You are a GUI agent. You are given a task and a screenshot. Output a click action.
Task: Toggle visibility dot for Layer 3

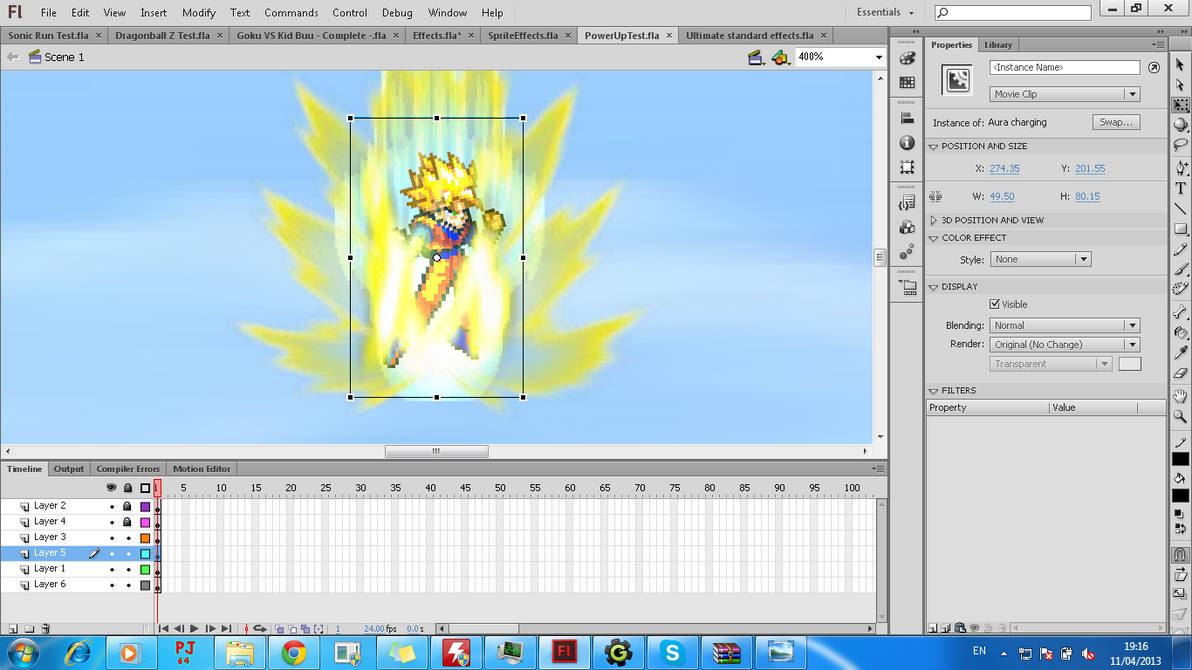[x=112, y=538]
